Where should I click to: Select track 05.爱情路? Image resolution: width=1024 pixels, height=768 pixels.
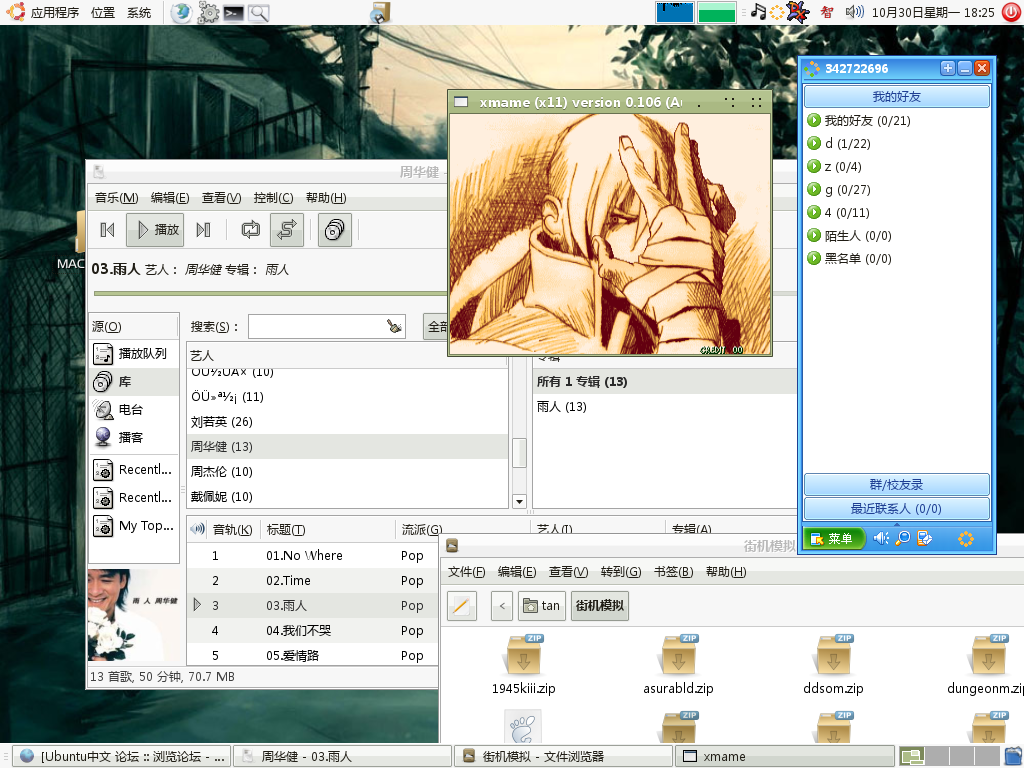(312, 656)
